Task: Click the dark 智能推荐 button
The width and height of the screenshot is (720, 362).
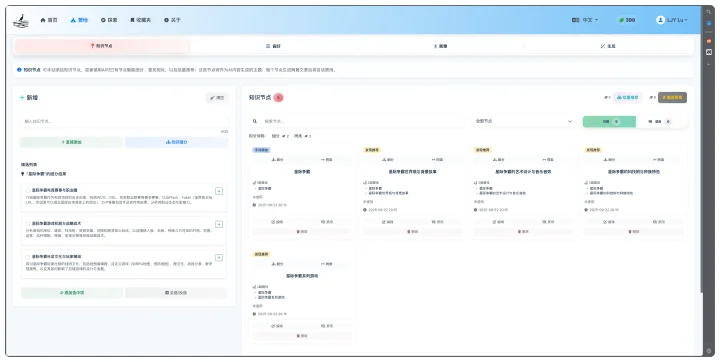Action: tap(672, 97)
